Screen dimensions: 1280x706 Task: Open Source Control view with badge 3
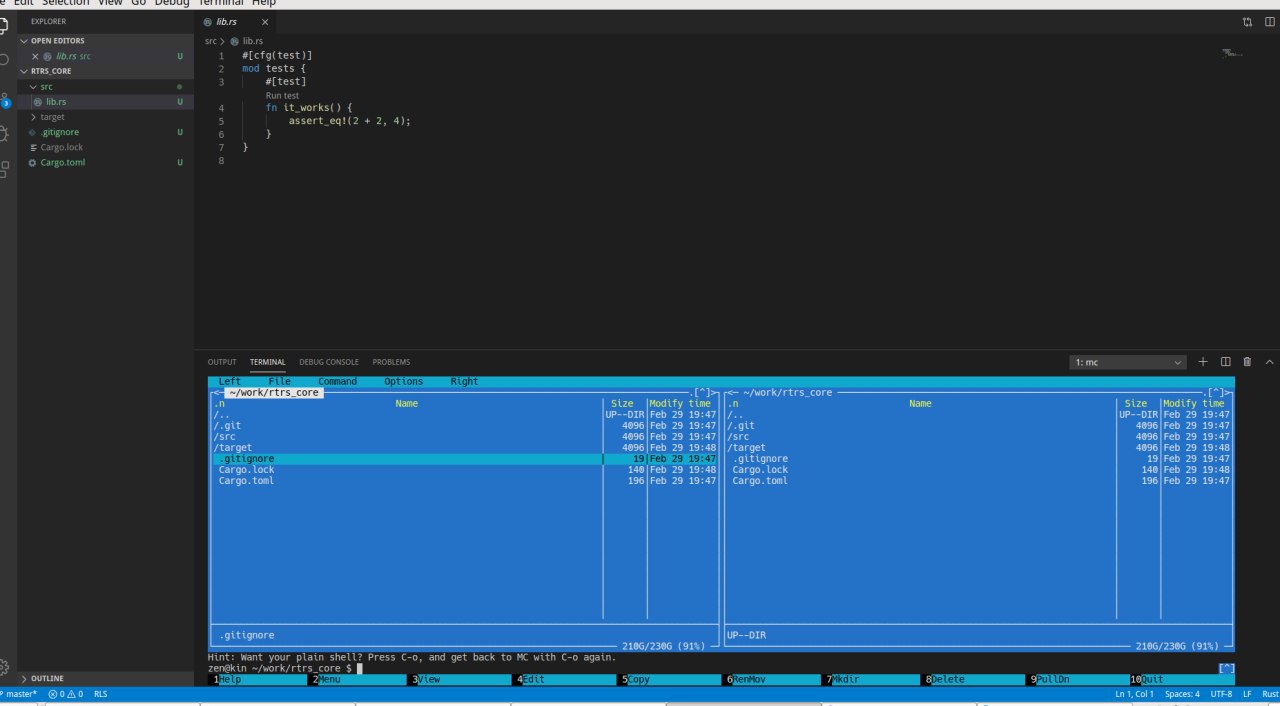[4, 99]
